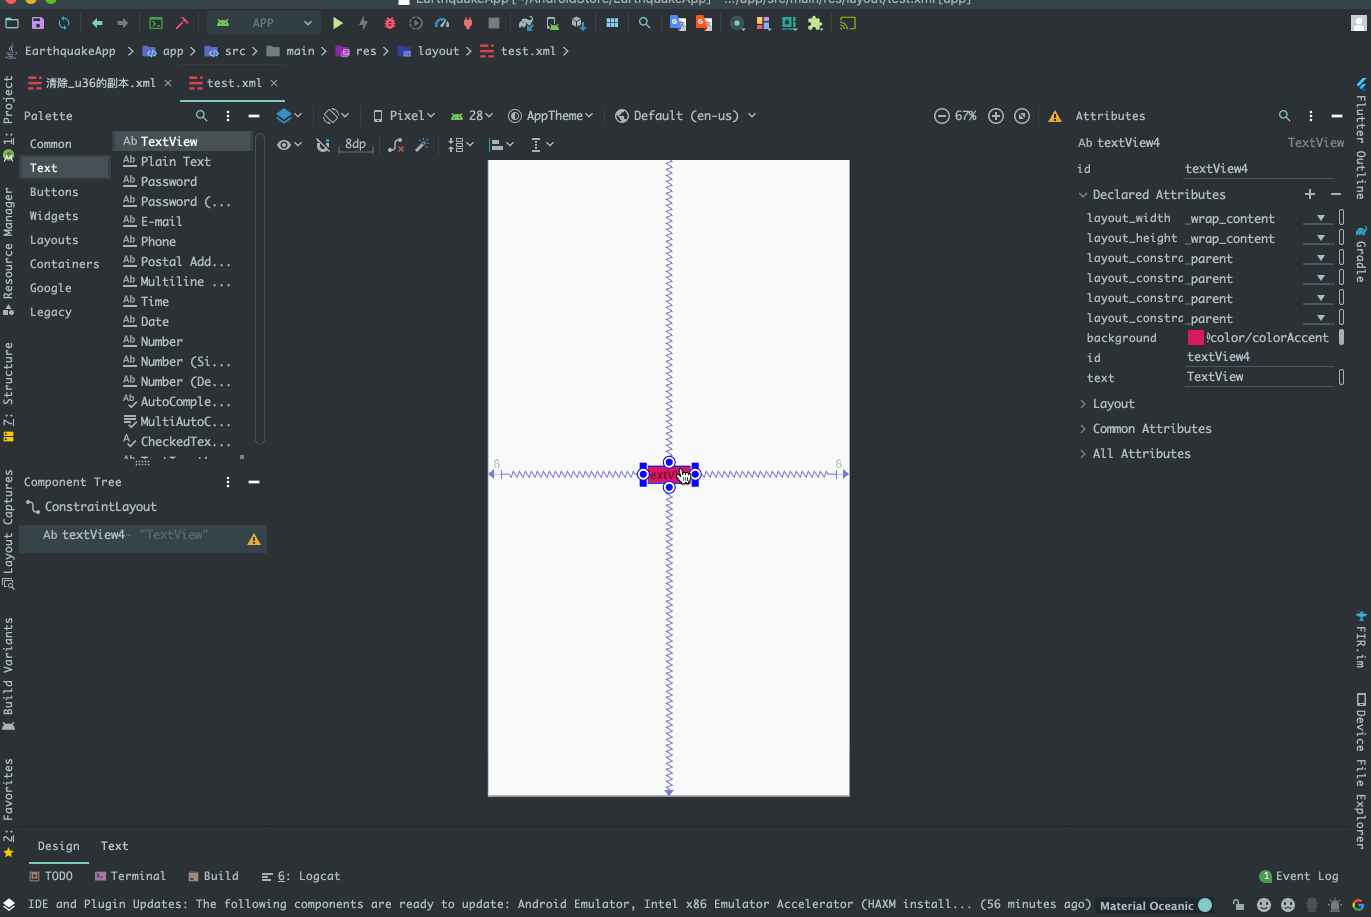Click the Material Oceanic theme indicator
Screen dimensions: 1371x917
(1155, 905)
